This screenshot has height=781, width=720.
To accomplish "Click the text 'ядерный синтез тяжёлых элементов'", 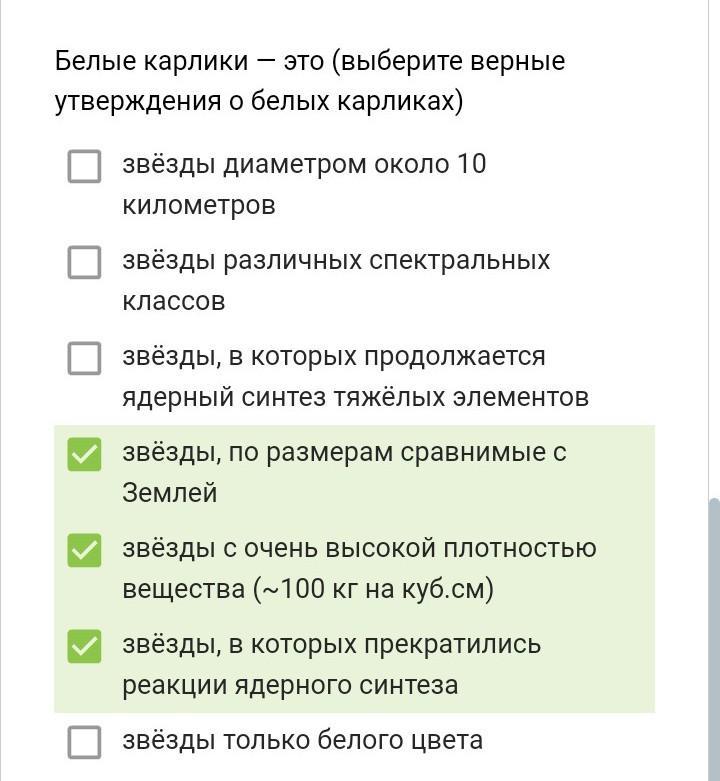I will (x=355, y=397).
